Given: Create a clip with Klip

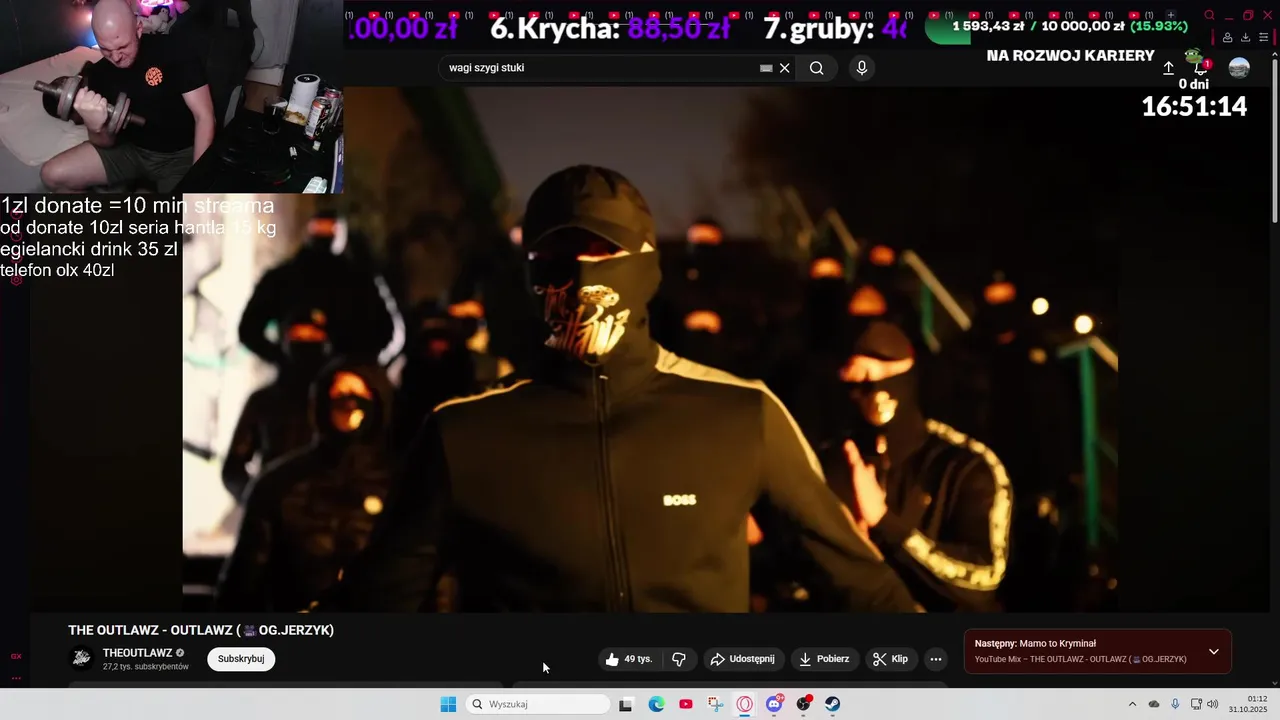Looking at the screenshot, I should (890, 659).
